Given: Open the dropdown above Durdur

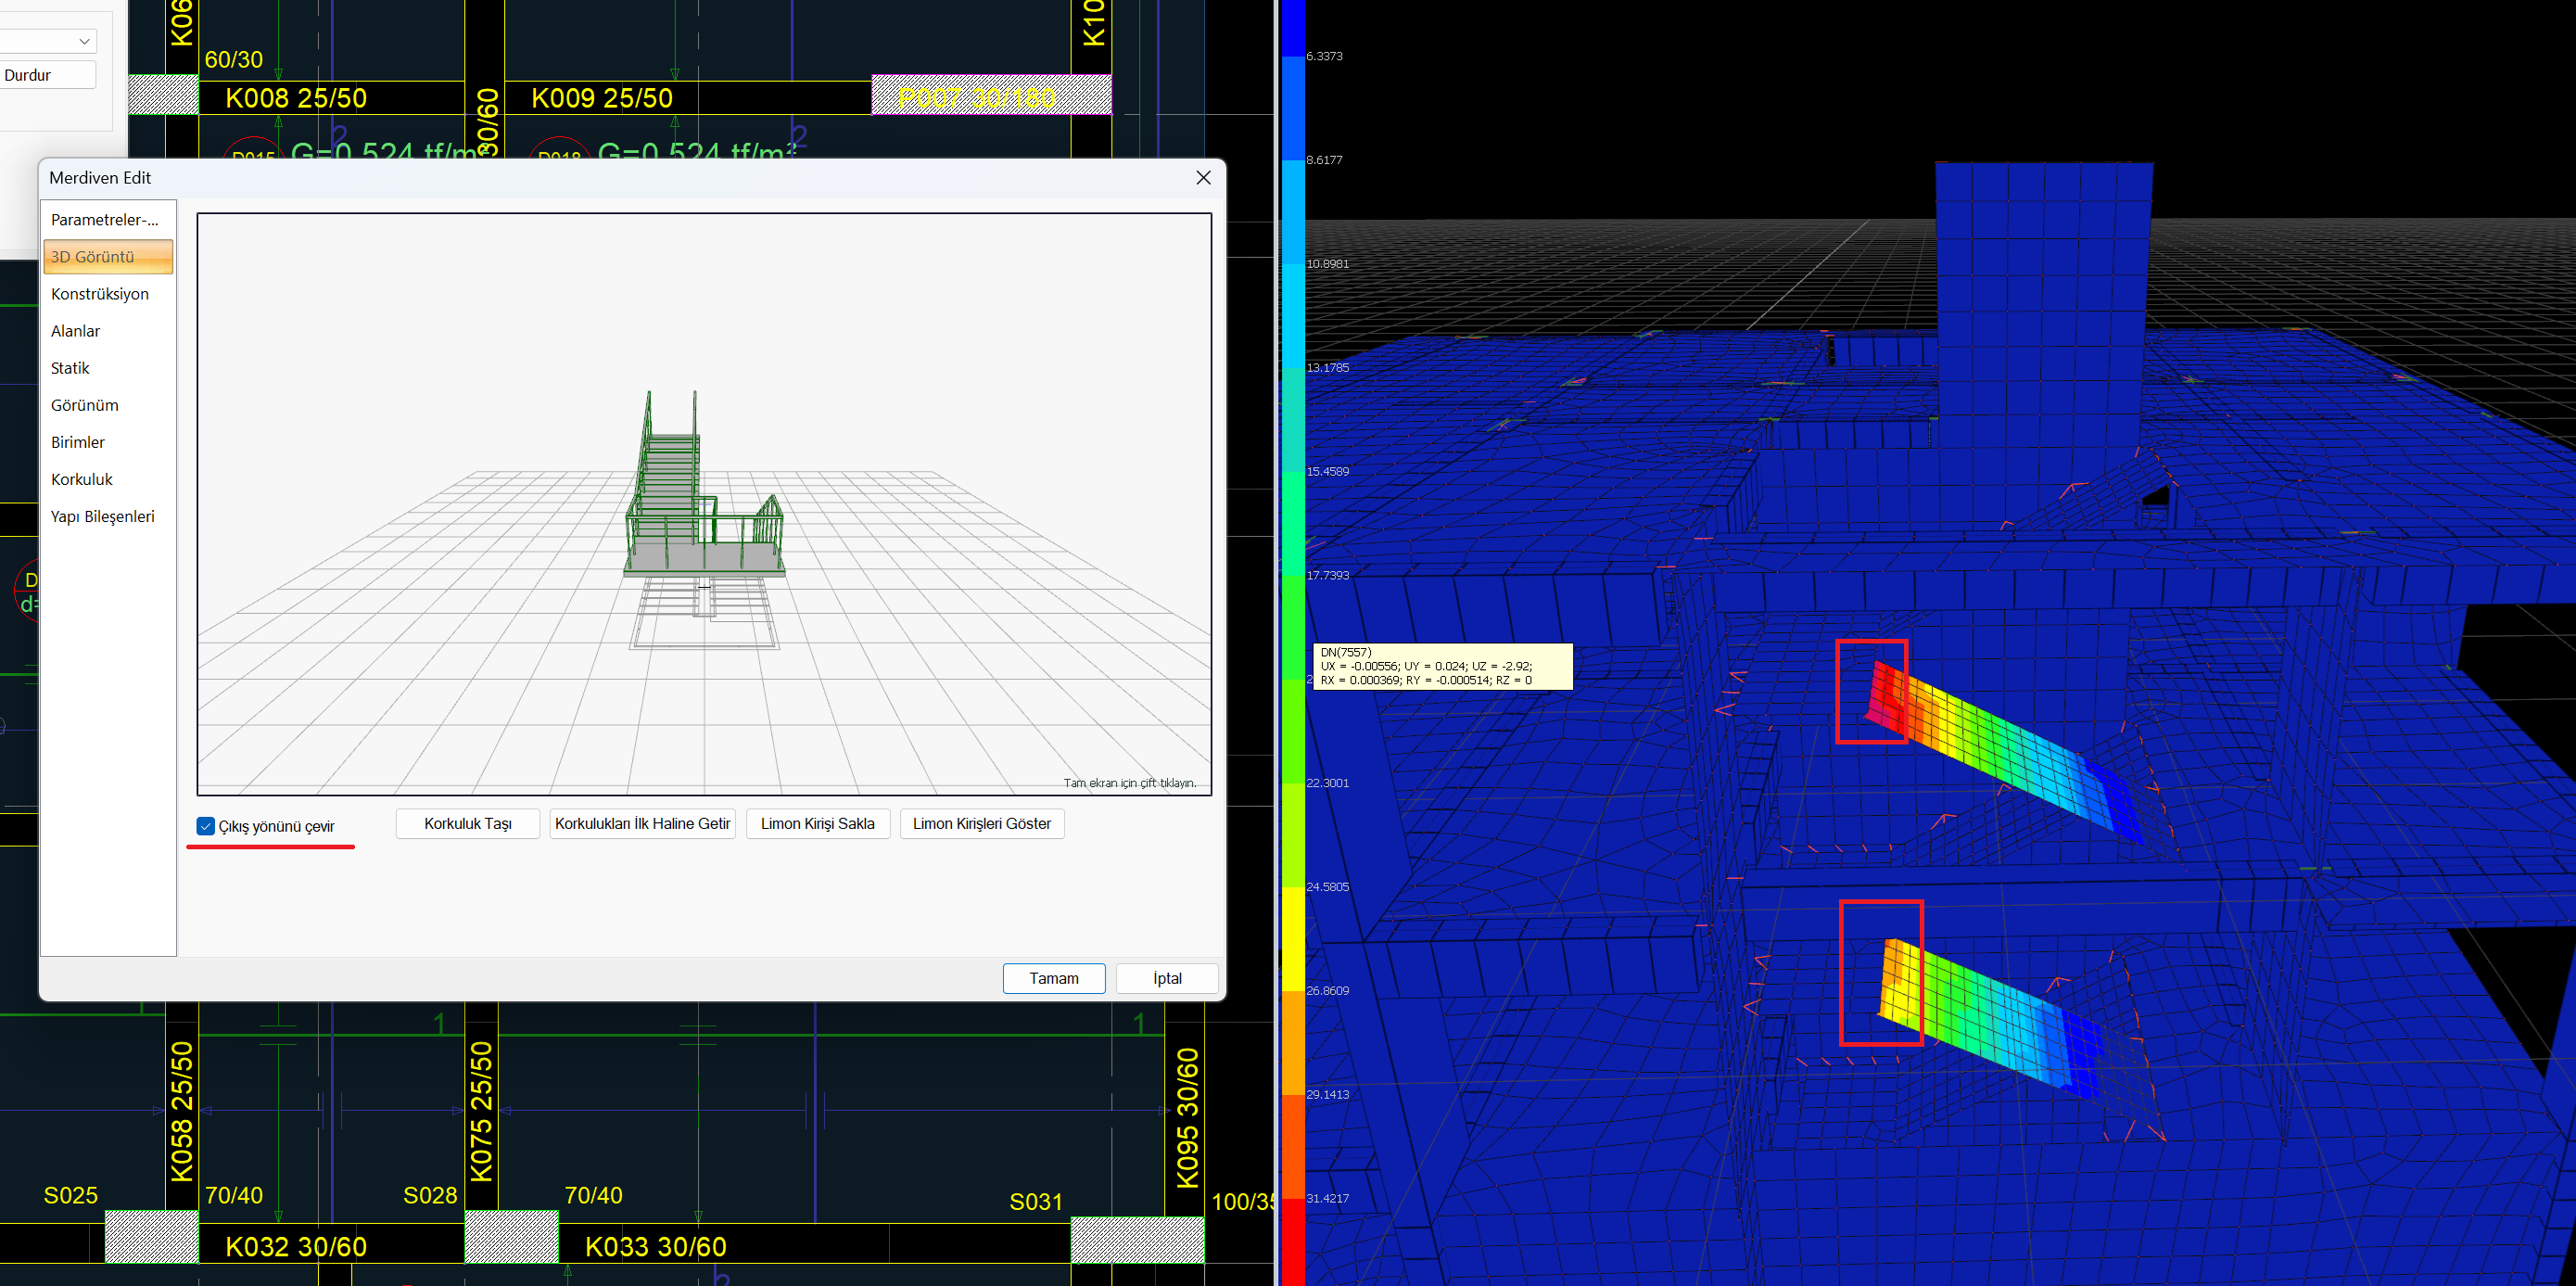Looking at the screenshot, I should pos(47,41).
